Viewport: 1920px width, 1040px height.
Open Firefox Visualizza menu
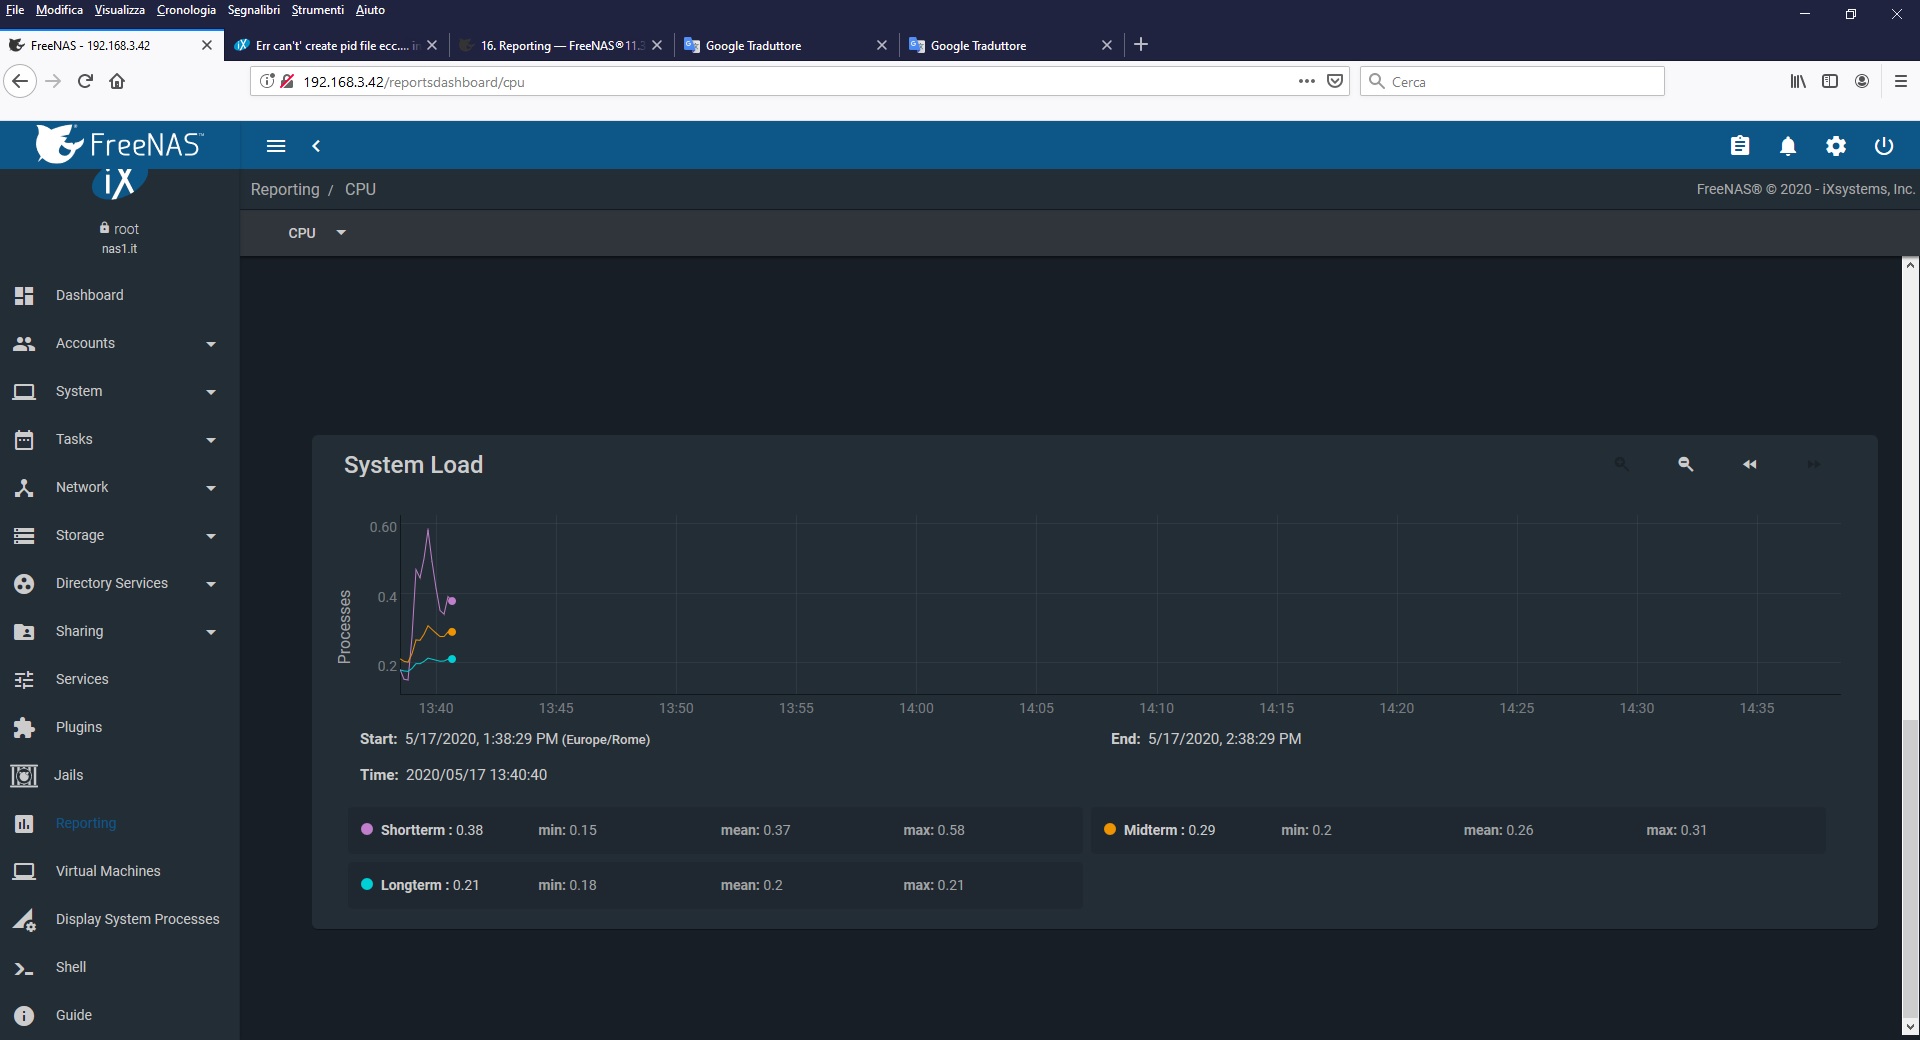pyautogui.click(x=119, y=10)
